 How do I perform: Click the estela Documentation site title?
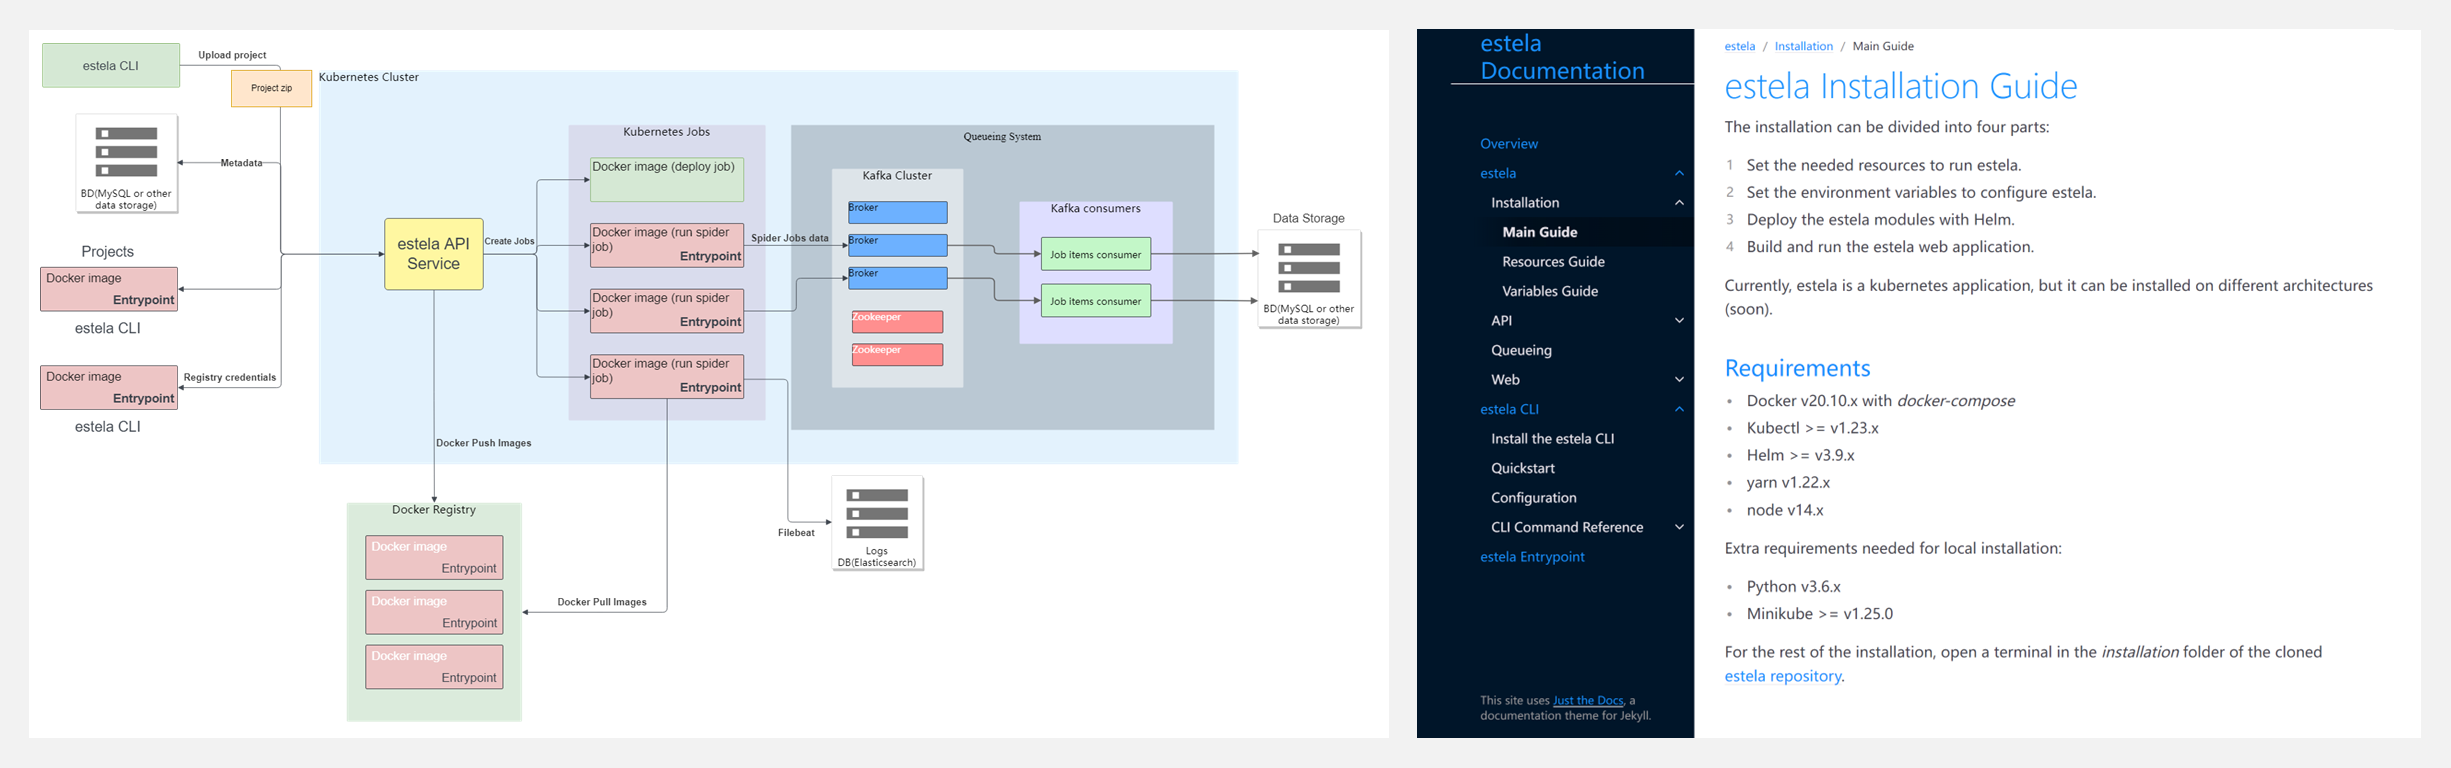[x=1562, y=57]
